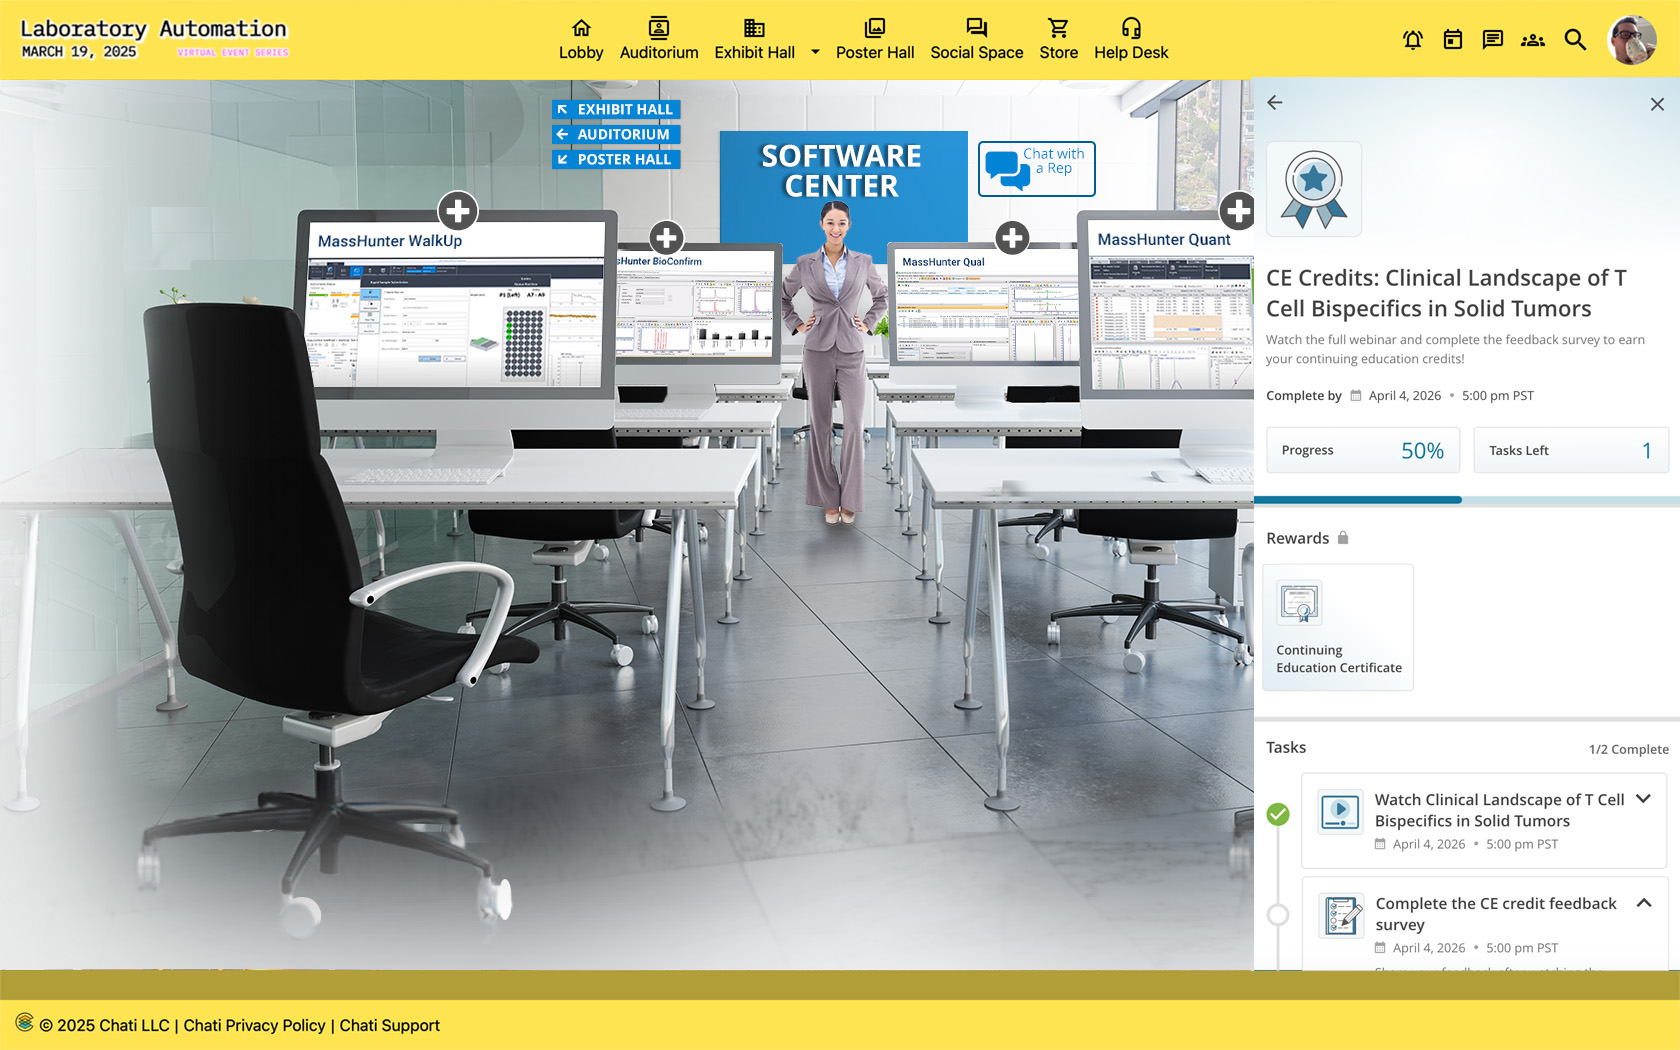Collapse the CE credit feedback survey task

1643,903
